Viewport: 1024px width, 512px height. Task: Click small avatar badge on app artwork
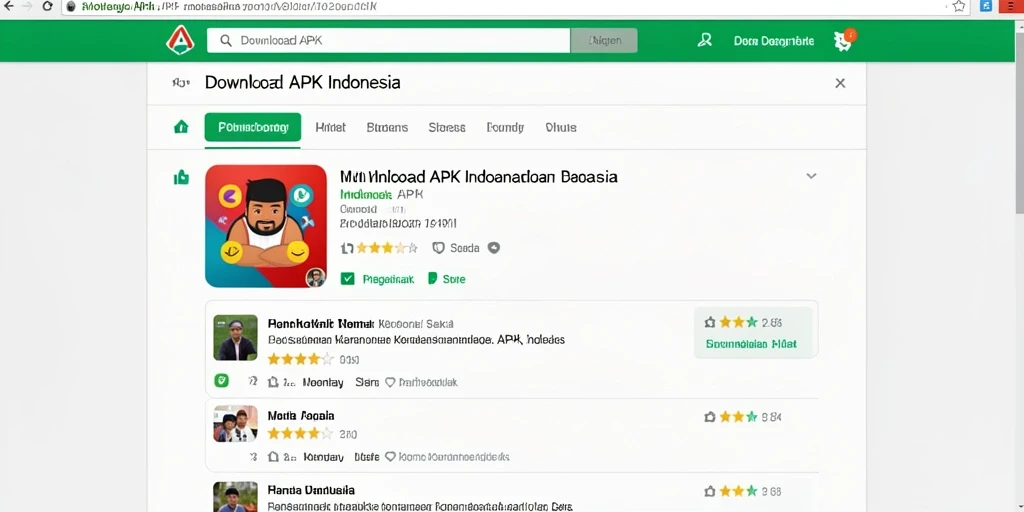315,277
